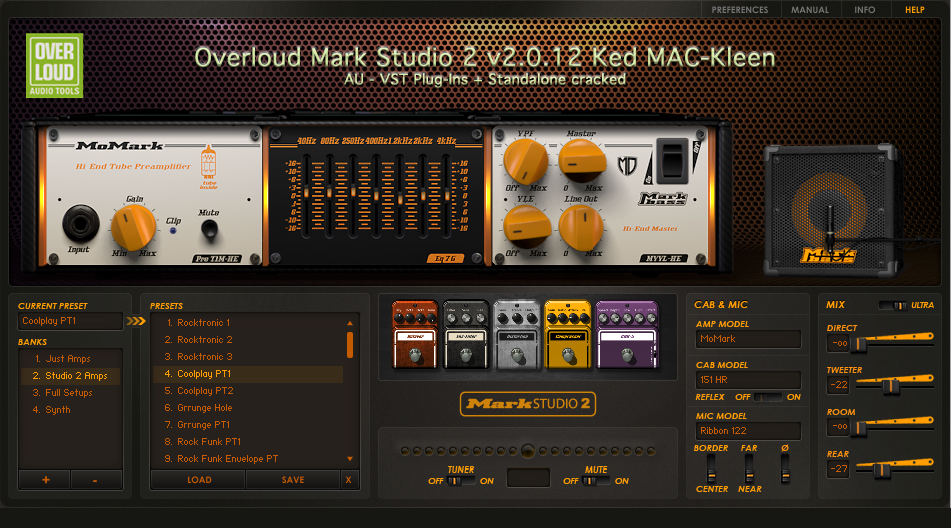Select the Studio 2 Amps bank

(x=70, y=376)
